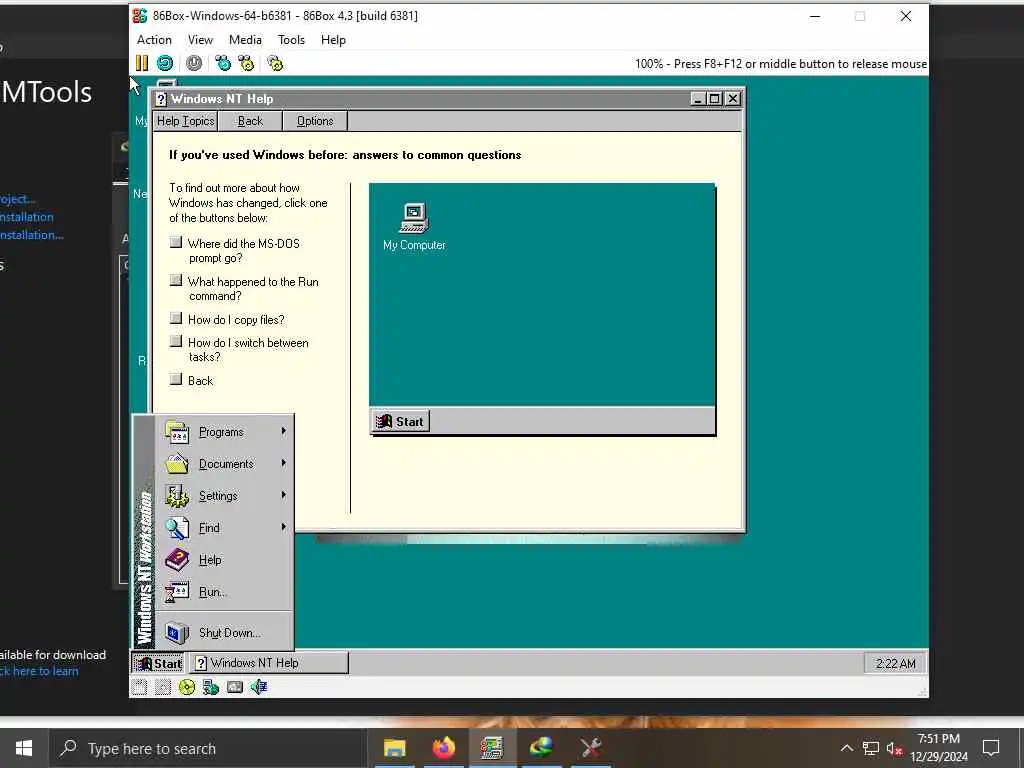Click the 86Box logo in title bar

[x=140, y=16]
